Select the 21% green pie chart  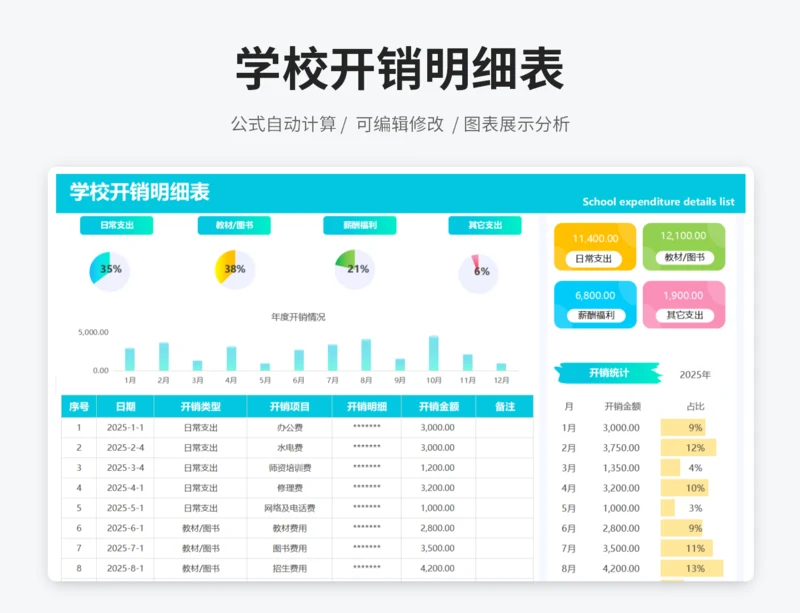tap(355, 269)
